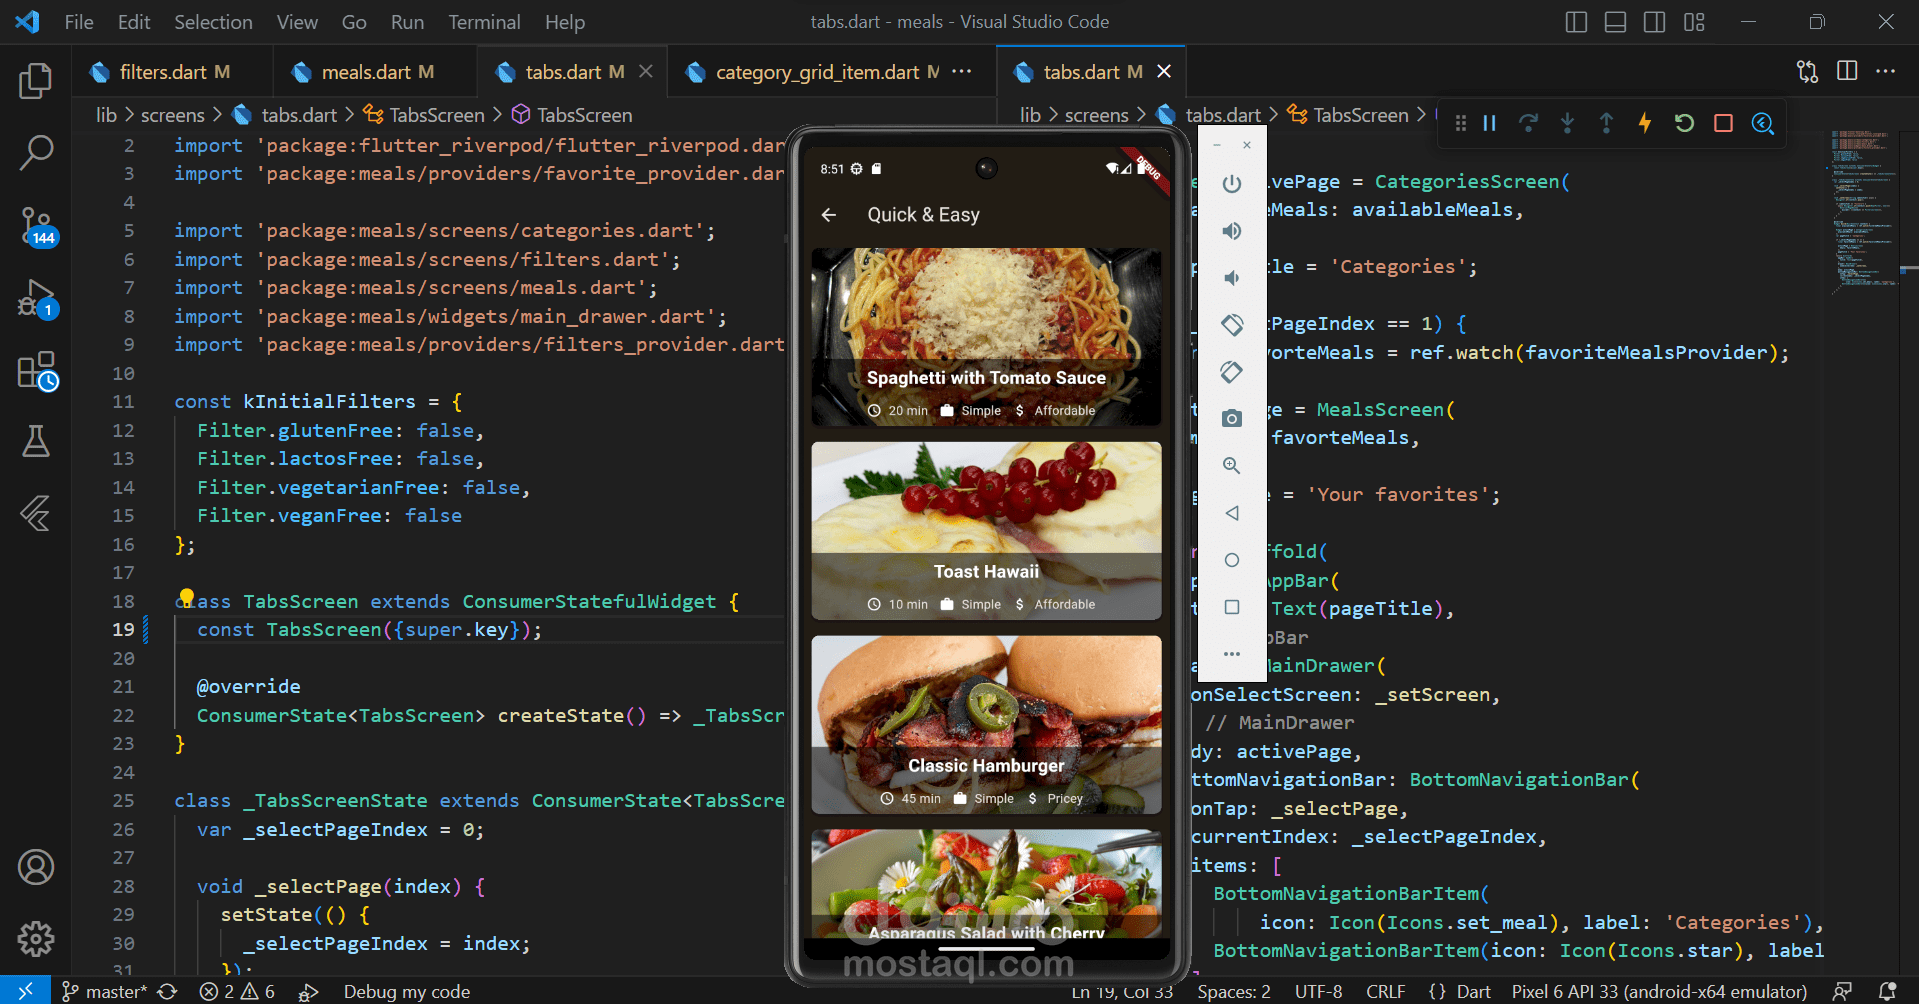1919x1004 pixels.
Task: Click the emulator volume down button
Action: 1232,278
